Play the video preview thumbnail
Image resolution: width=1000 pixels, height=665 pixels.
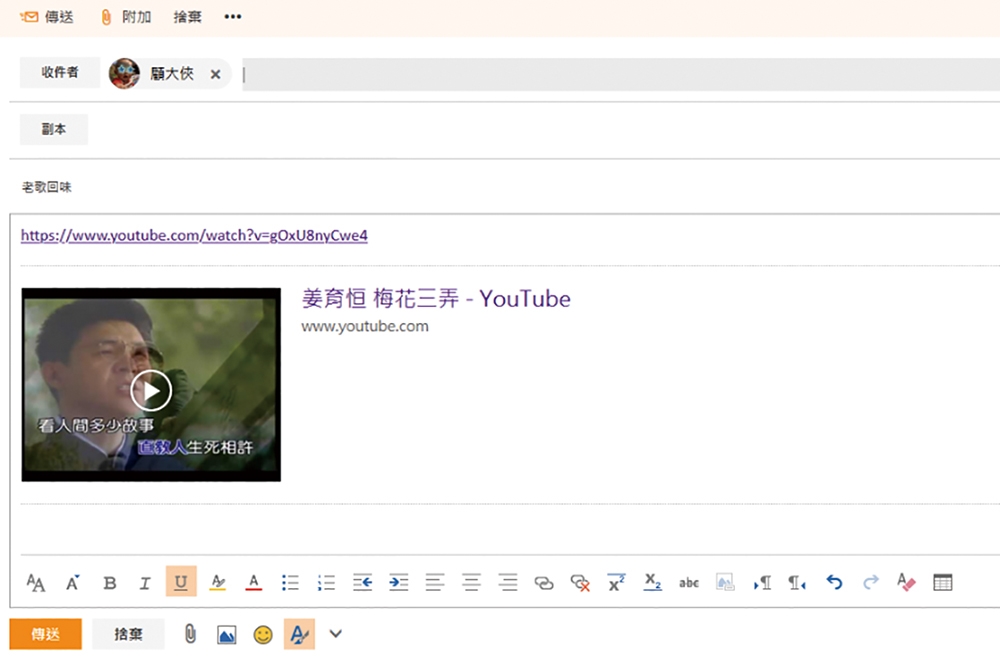[x=151, y=384]
